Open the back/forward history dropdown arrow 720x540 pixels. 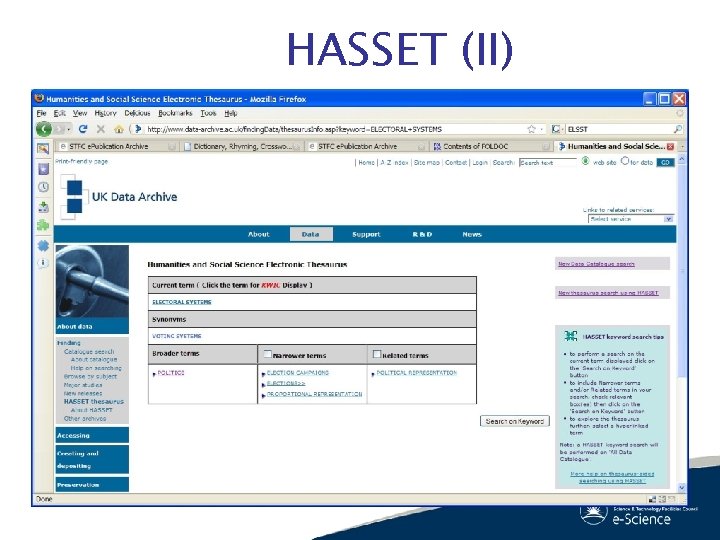point(69,130)
